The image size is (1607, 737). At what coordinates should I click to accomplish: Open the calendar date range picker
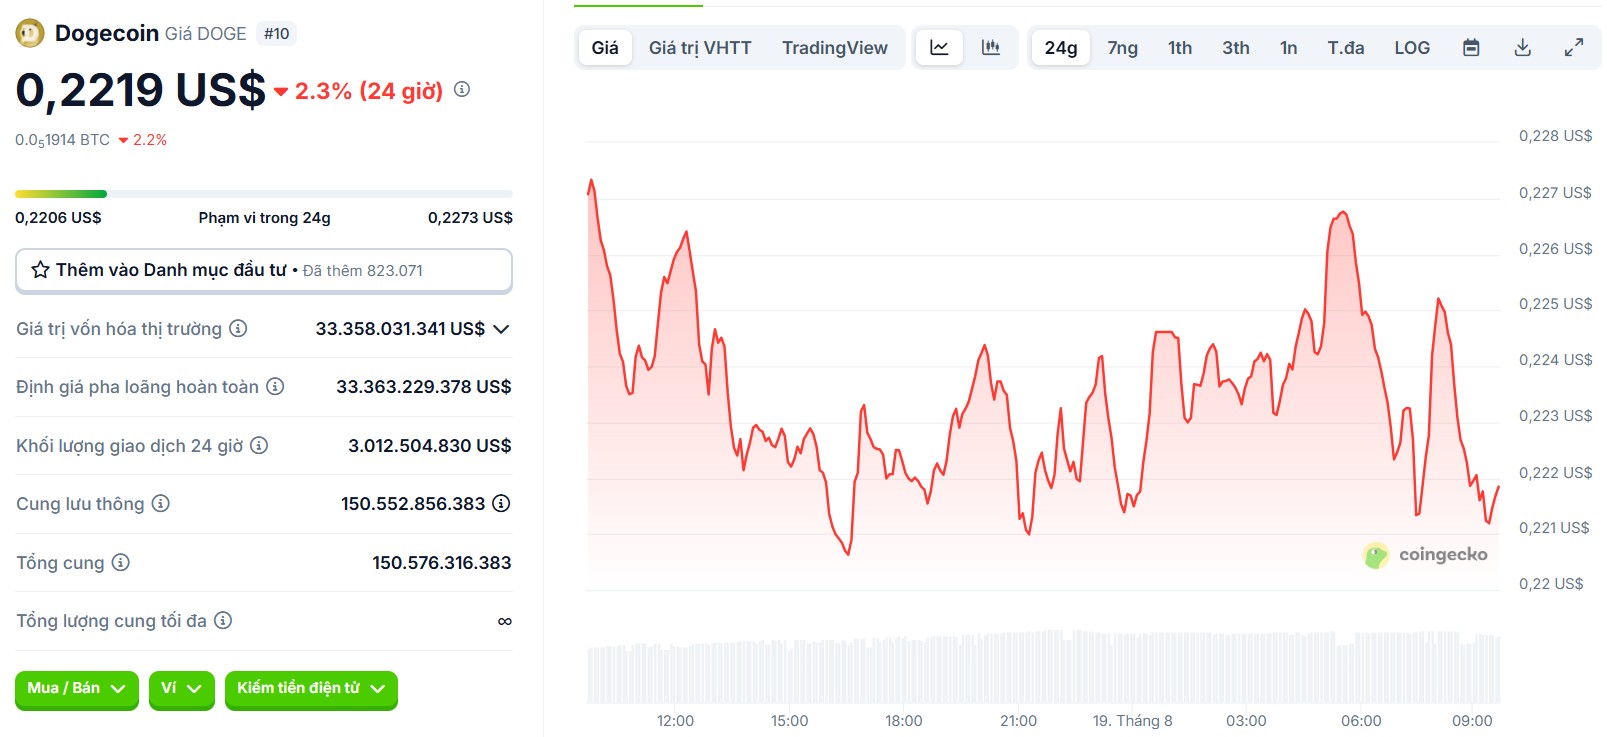click(x=1471, y=47)
